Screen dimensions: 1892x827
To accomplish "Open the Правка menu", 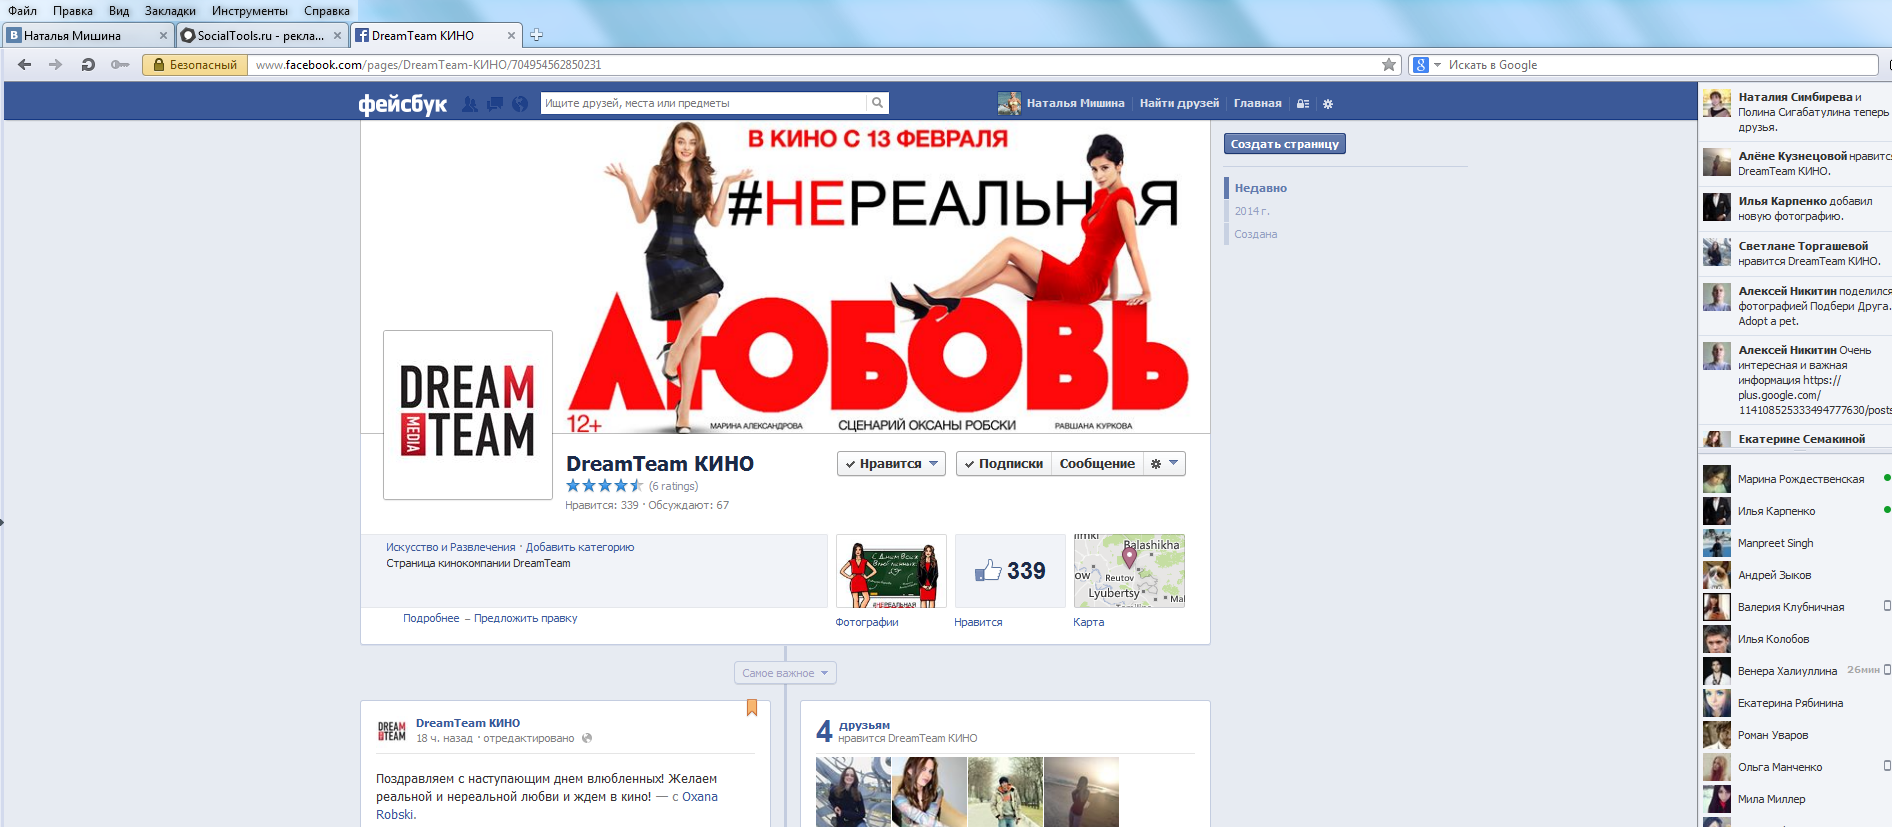I will [x=73, y=11].
